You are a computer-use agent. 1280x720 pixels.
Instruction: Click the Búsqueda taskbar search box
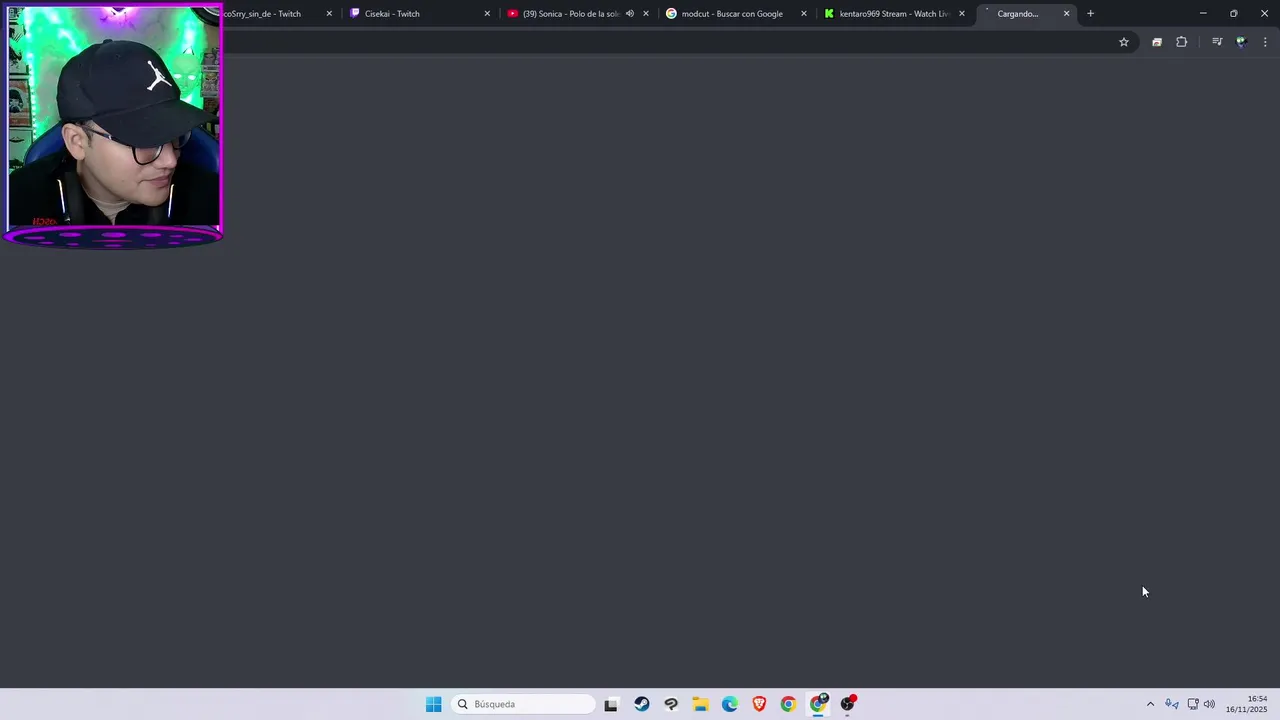pyautogui.click(x=523, y=704)
